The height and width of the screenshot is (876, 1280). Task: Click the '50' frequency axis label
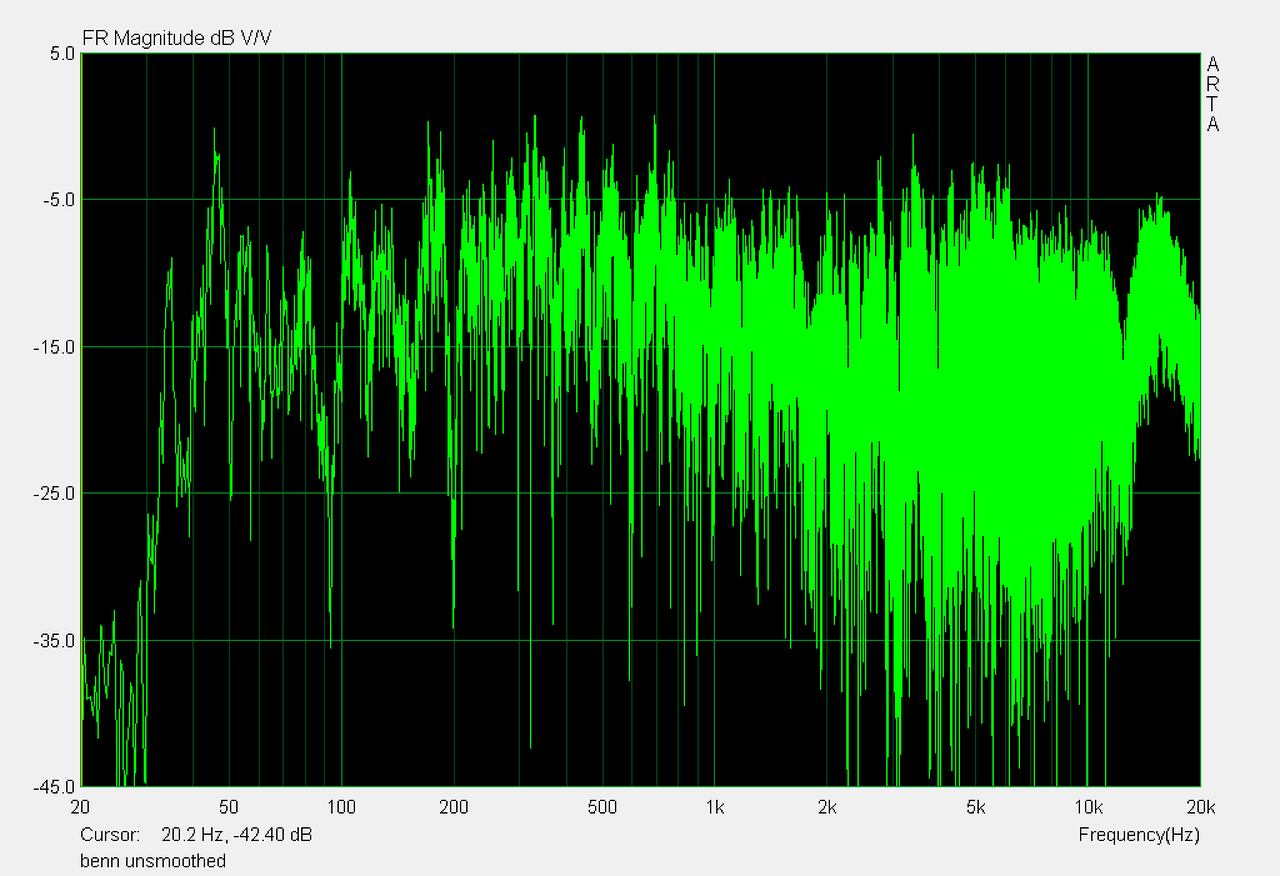(229, 808)
